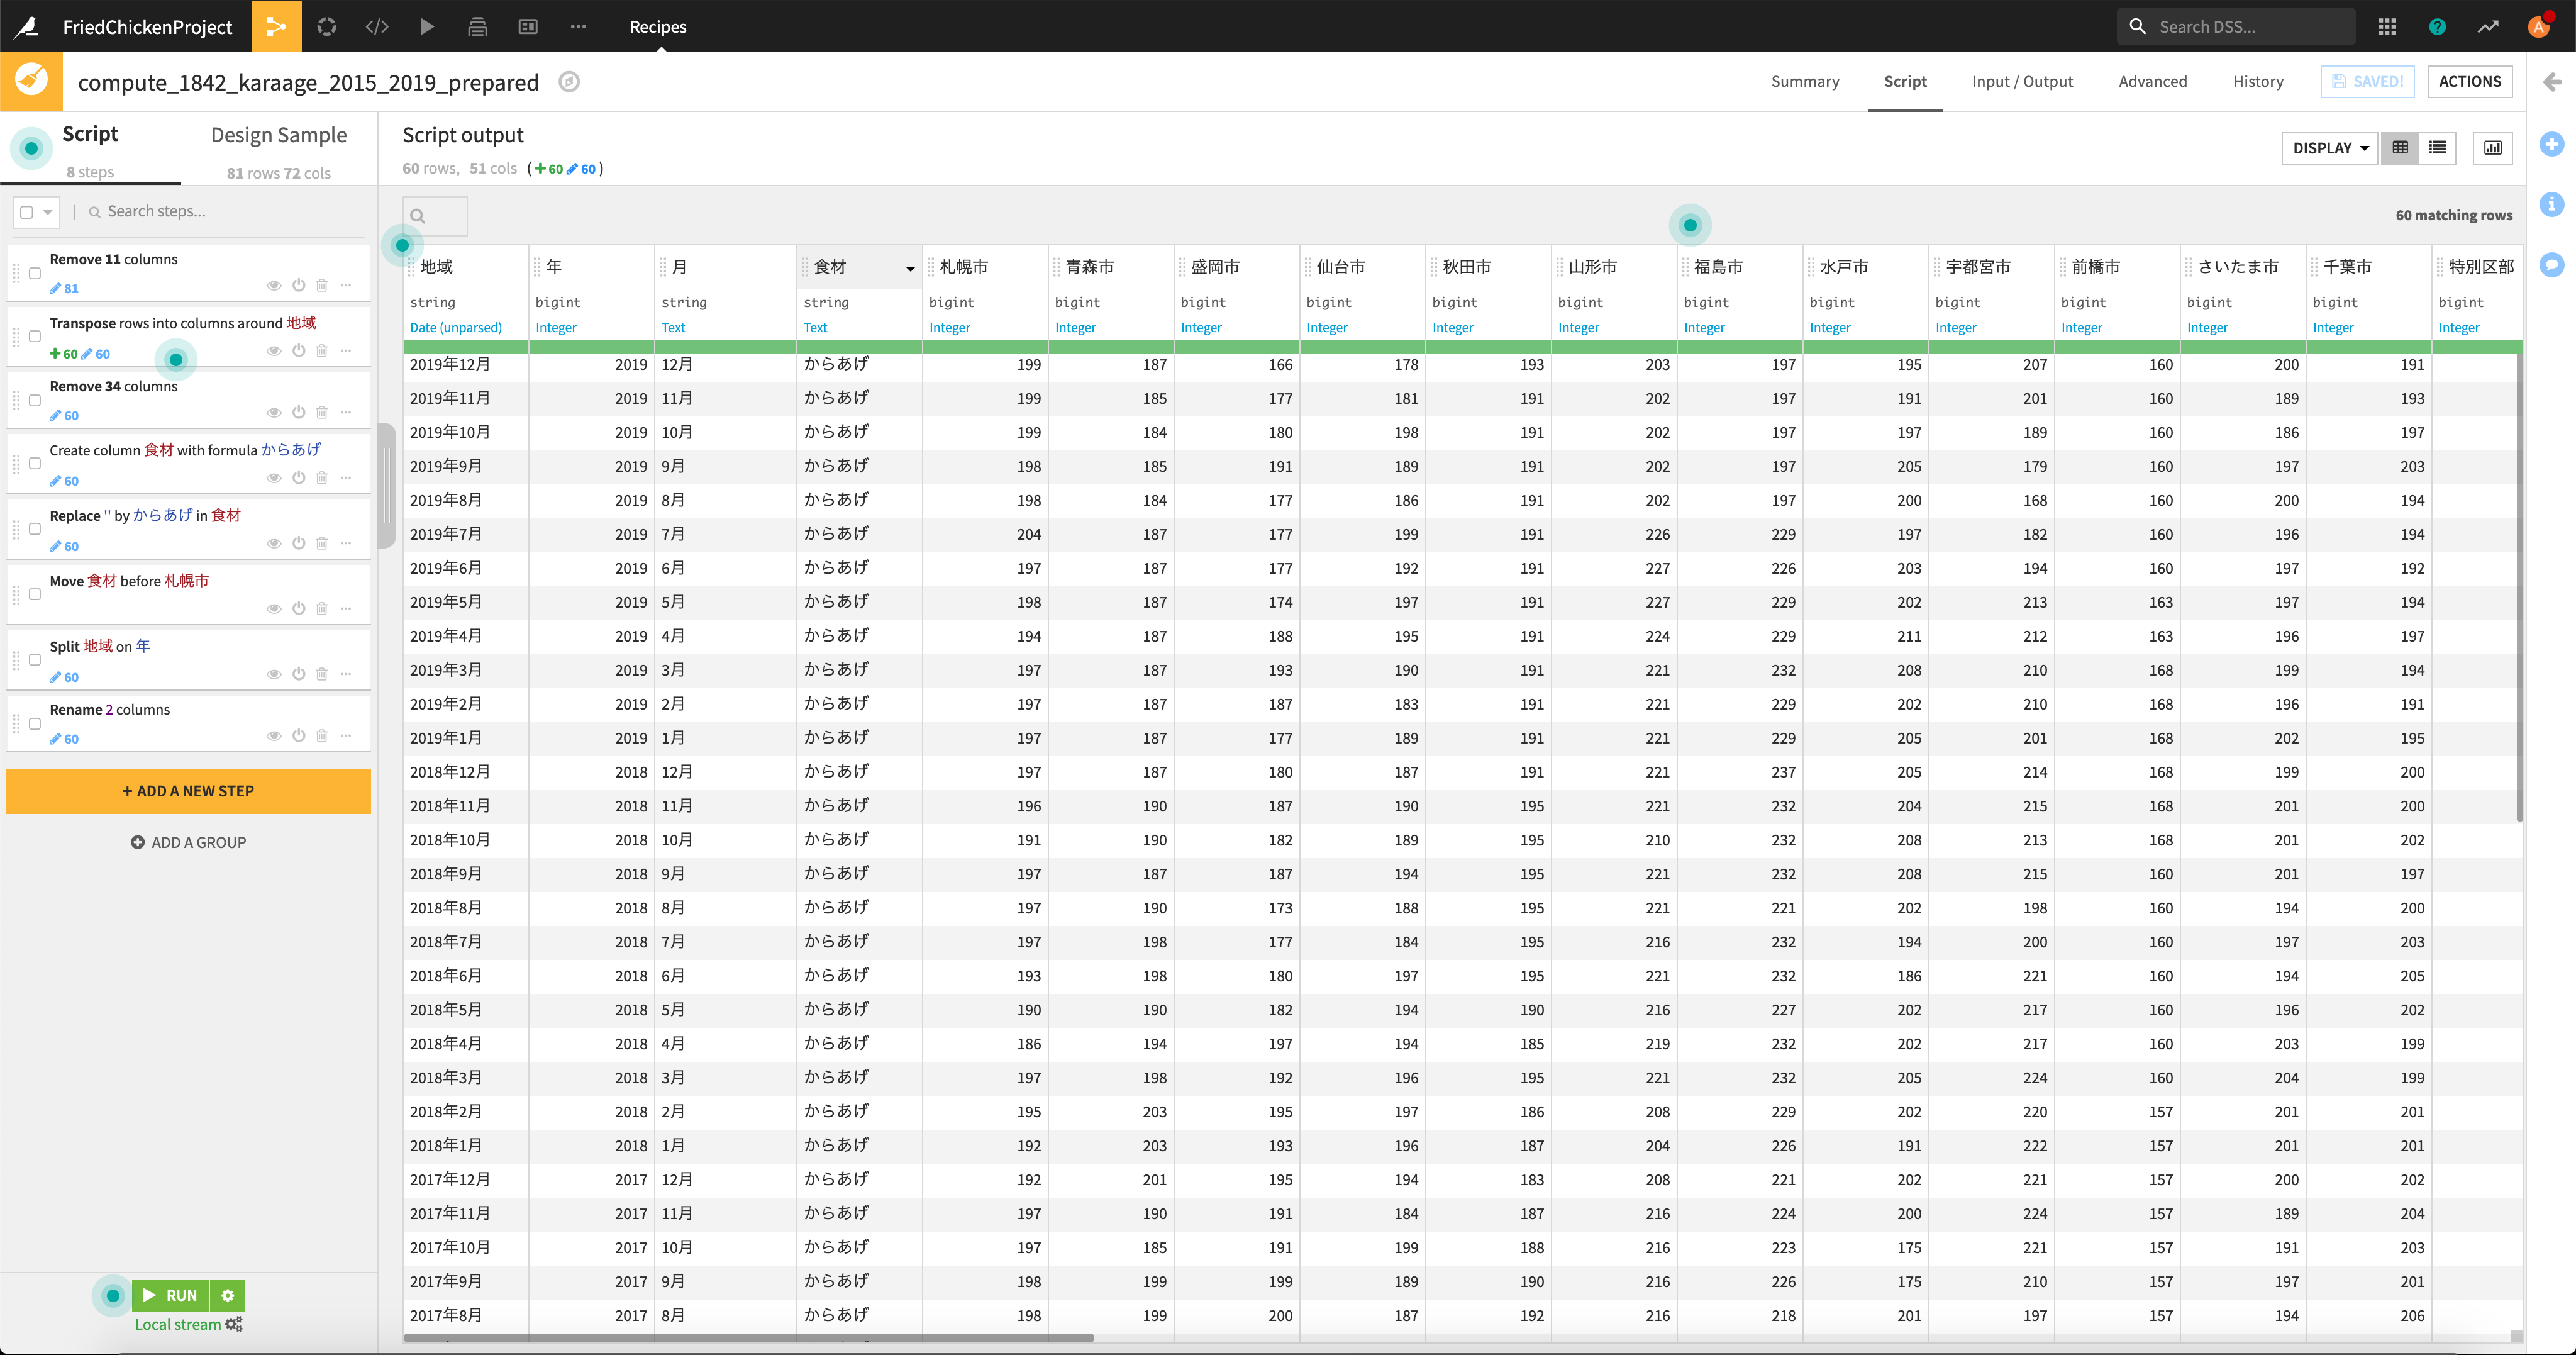The image size is (2576, 1355).
Task: Open the applications grid menu icon
Action: click(x=2387, y=26)
